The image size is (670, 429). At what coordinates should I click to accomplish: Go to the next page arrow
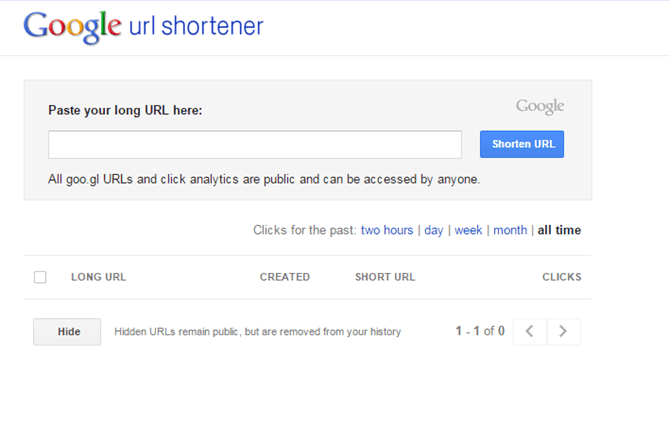tap(564, 331)
